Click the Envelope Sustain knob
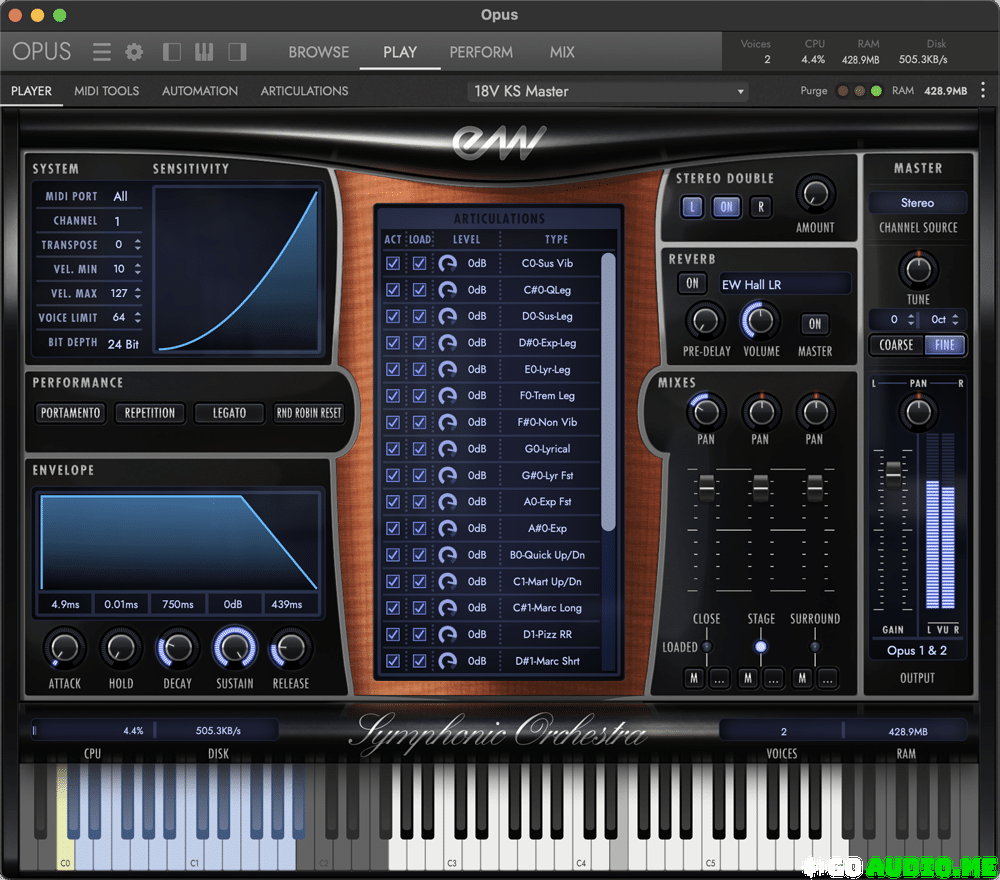This screenshot has height=880, width=1000. [235, 647]
